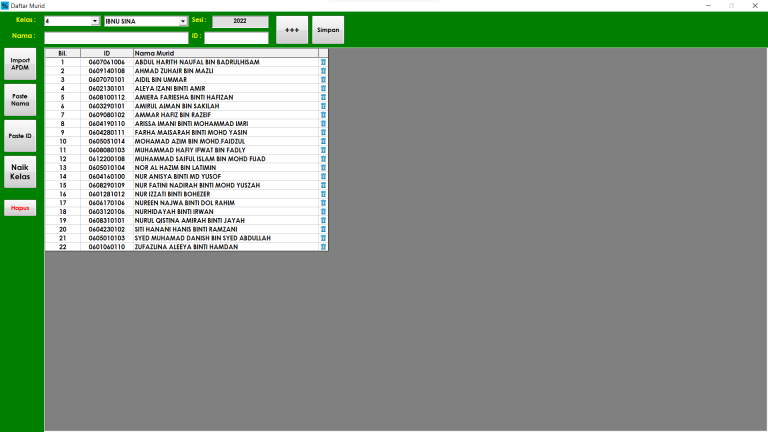
Task: Click into the ID input field
Action: (x=236, y=38)
